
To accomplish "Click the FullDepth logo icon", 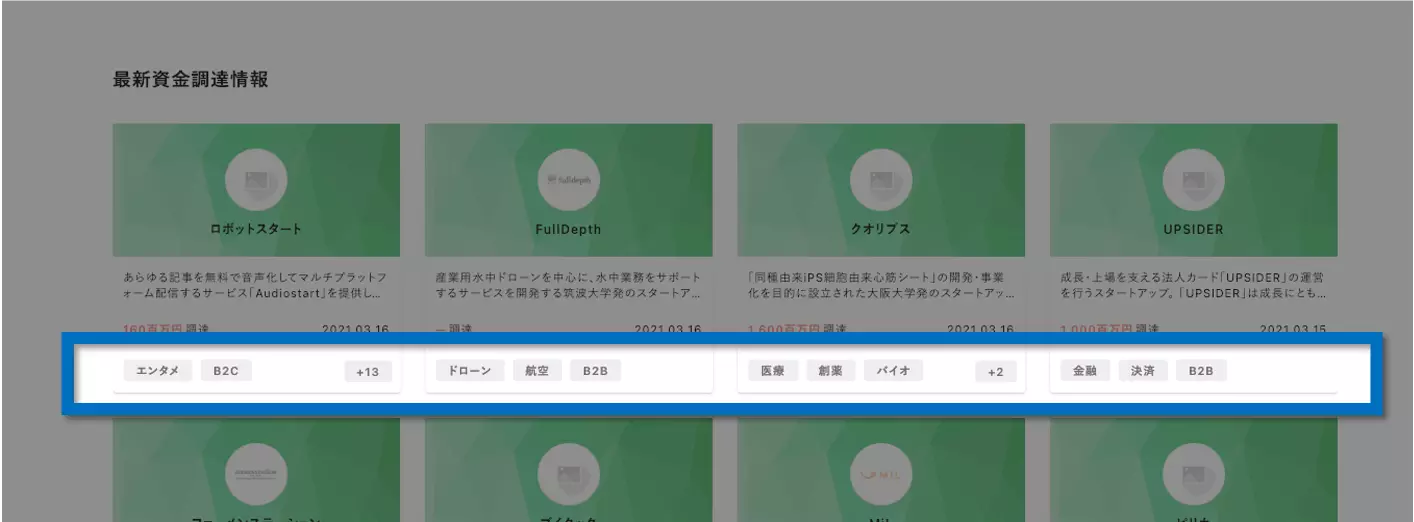I will (568, 181).
